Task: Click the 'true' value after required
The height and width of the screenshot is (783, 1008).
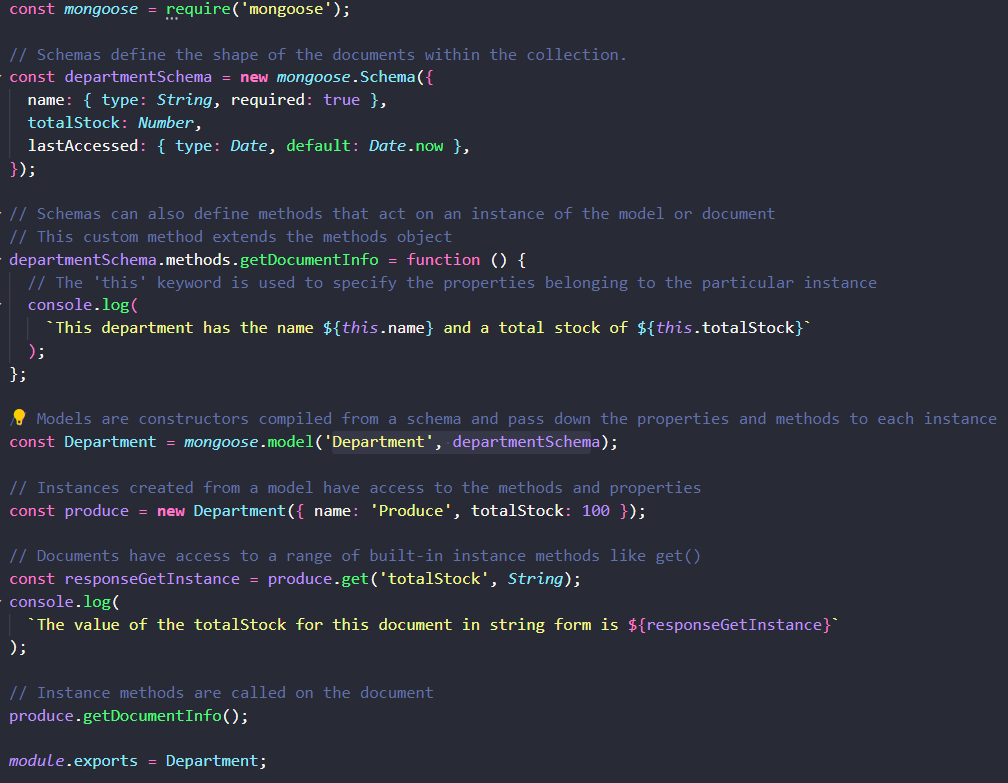Action: click(341, 100)
